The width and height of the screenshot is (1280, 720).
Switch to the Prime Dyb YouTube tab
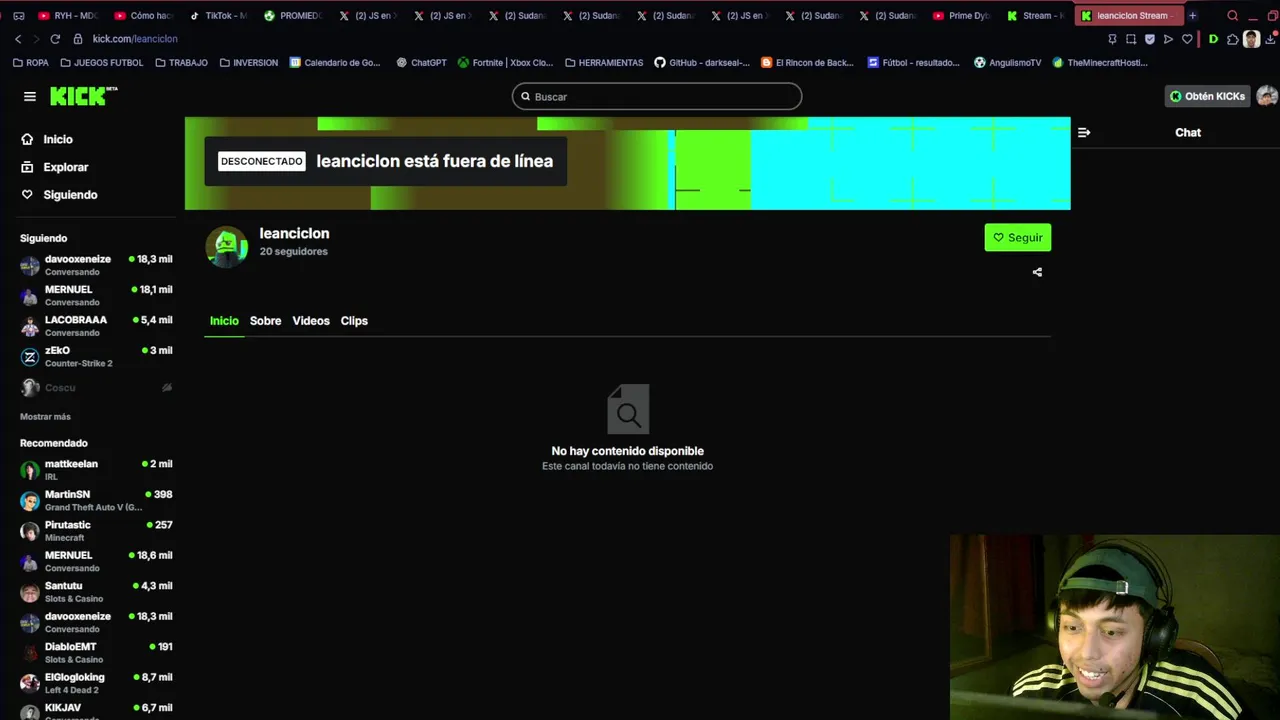(x=962, y=15)
